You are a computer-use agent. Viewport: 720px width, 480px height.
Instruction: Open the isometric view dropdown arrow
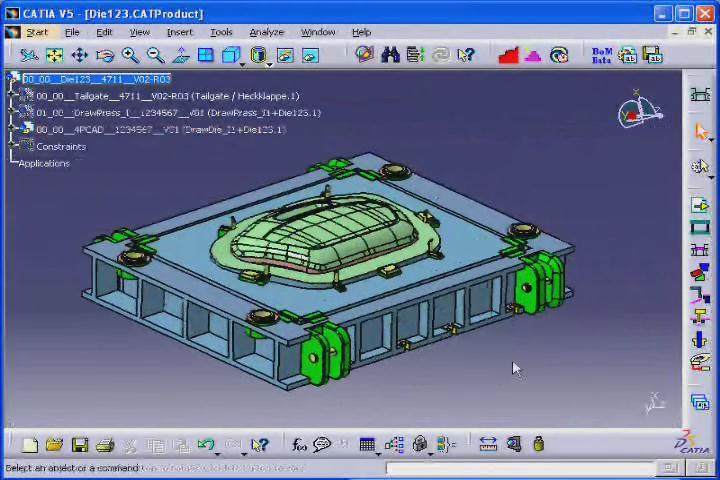click(242, 65)
